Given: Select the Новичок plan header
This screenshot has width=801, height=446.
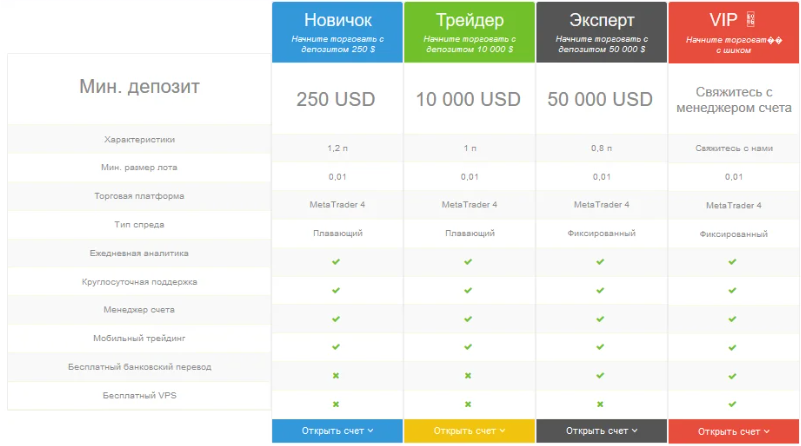Looking at the screenshot, I should (x=337, y=20).
